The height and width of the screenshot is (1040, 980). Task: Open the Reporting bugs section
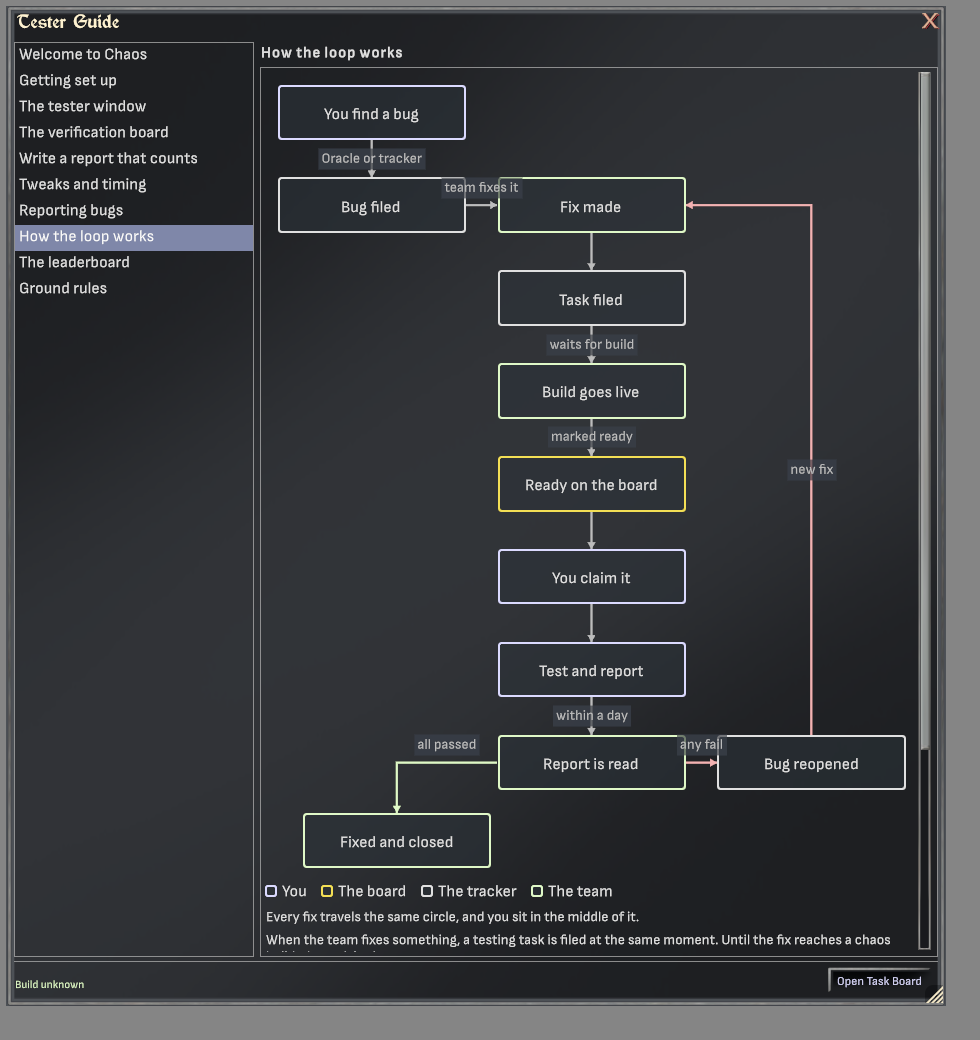pyautogui.click(x=134, y=210)
